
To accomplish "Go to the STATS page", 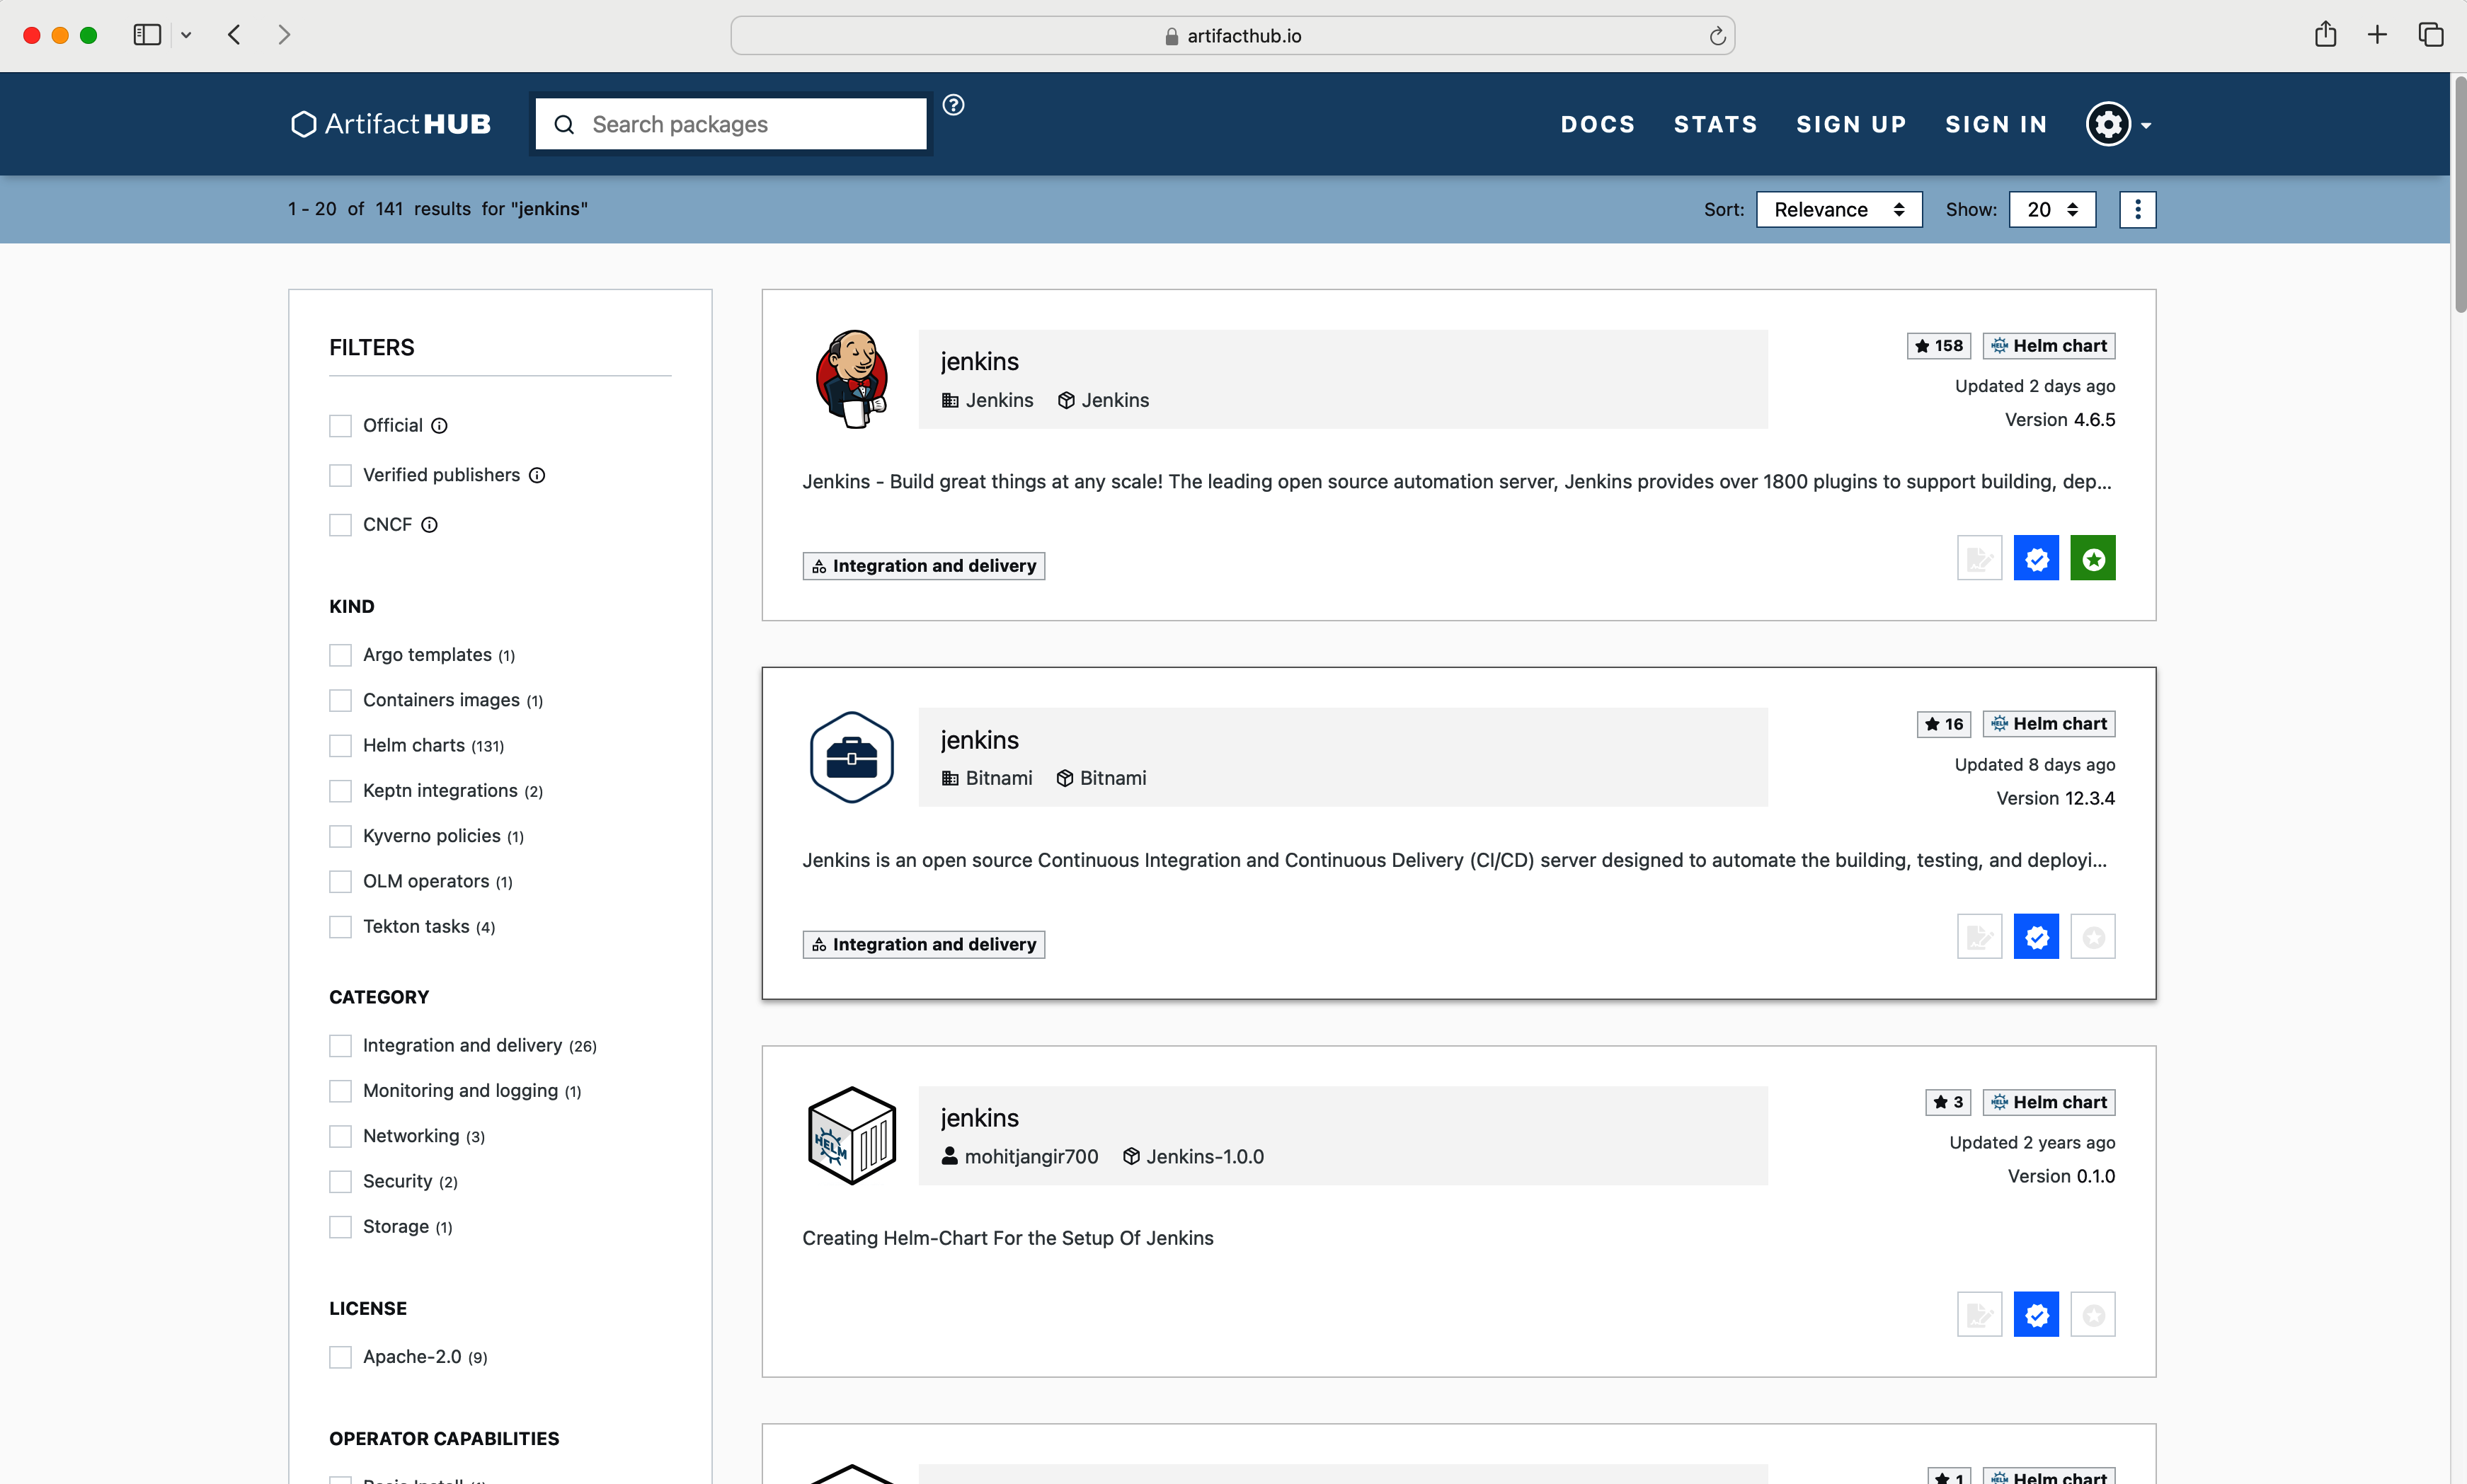I will pyautogui.click(x=1715, y=123).
